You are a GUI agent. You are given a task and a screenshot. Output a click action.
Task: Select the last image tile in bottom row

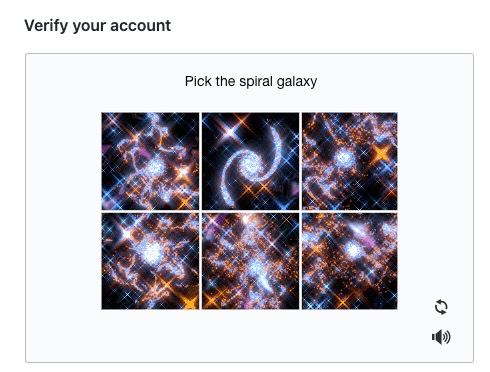[350, 261]
